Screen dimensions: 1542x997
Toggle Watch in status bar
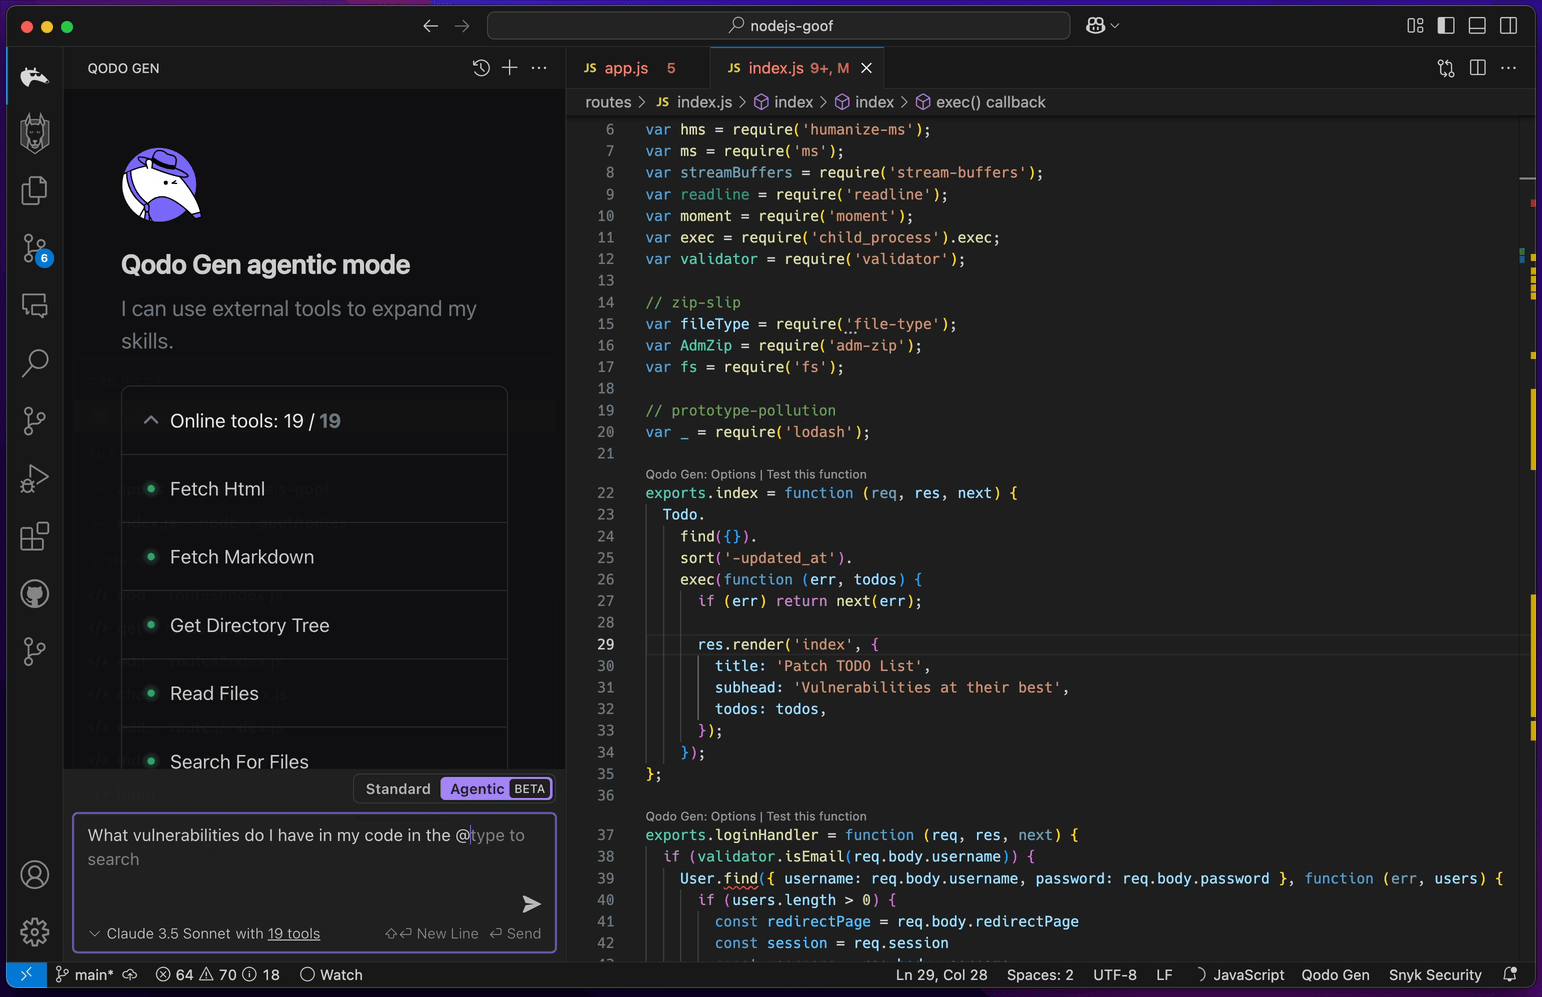[x=332, y=975]
